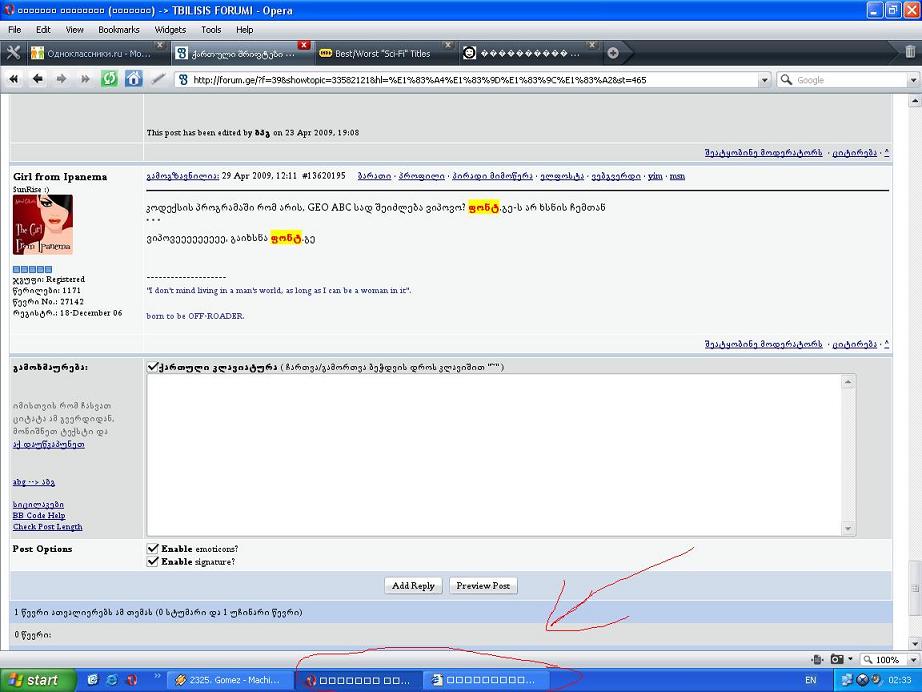This screenshot has width=922, height=692.
Task: Open the Tools menu
Action: coord(211,29)
